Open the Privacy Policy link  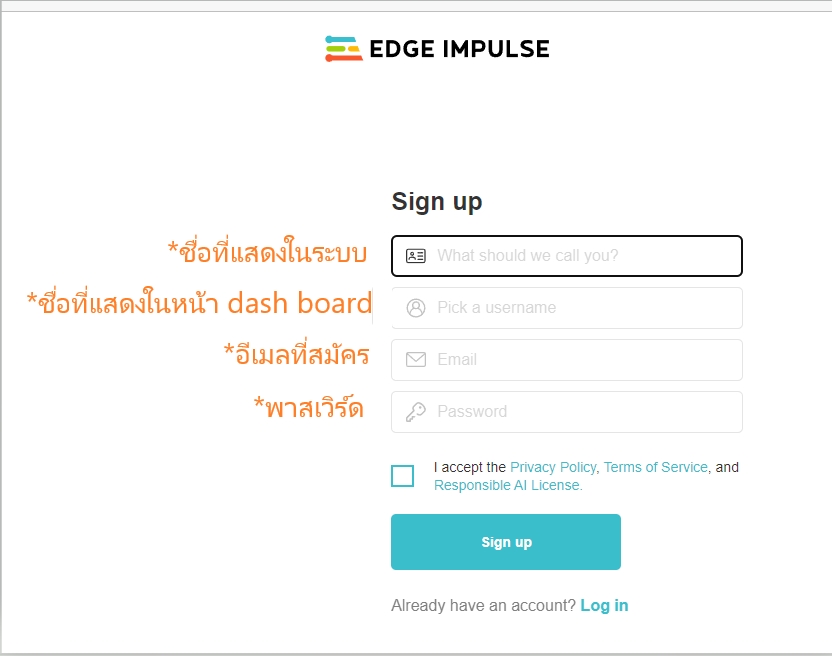click(x=553, y=467)
